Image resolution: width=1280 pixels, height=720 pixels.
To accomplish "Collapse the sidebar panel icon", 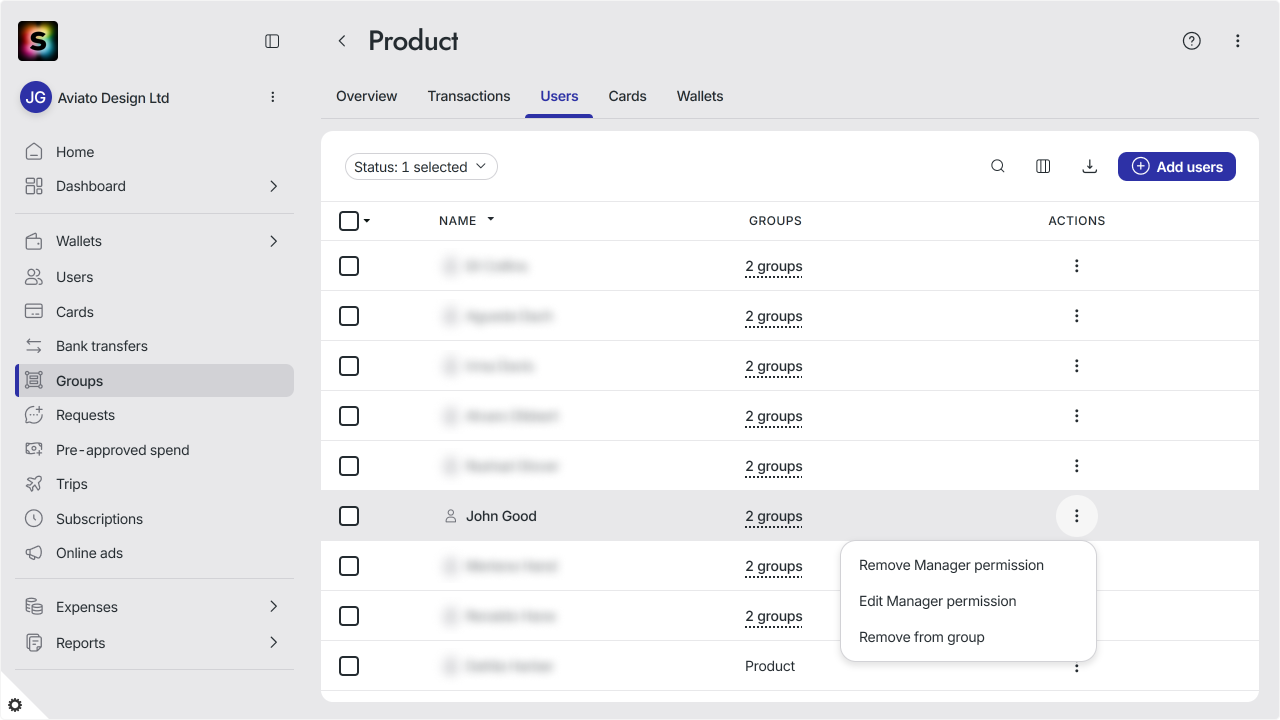I will [x=272, y=41].
